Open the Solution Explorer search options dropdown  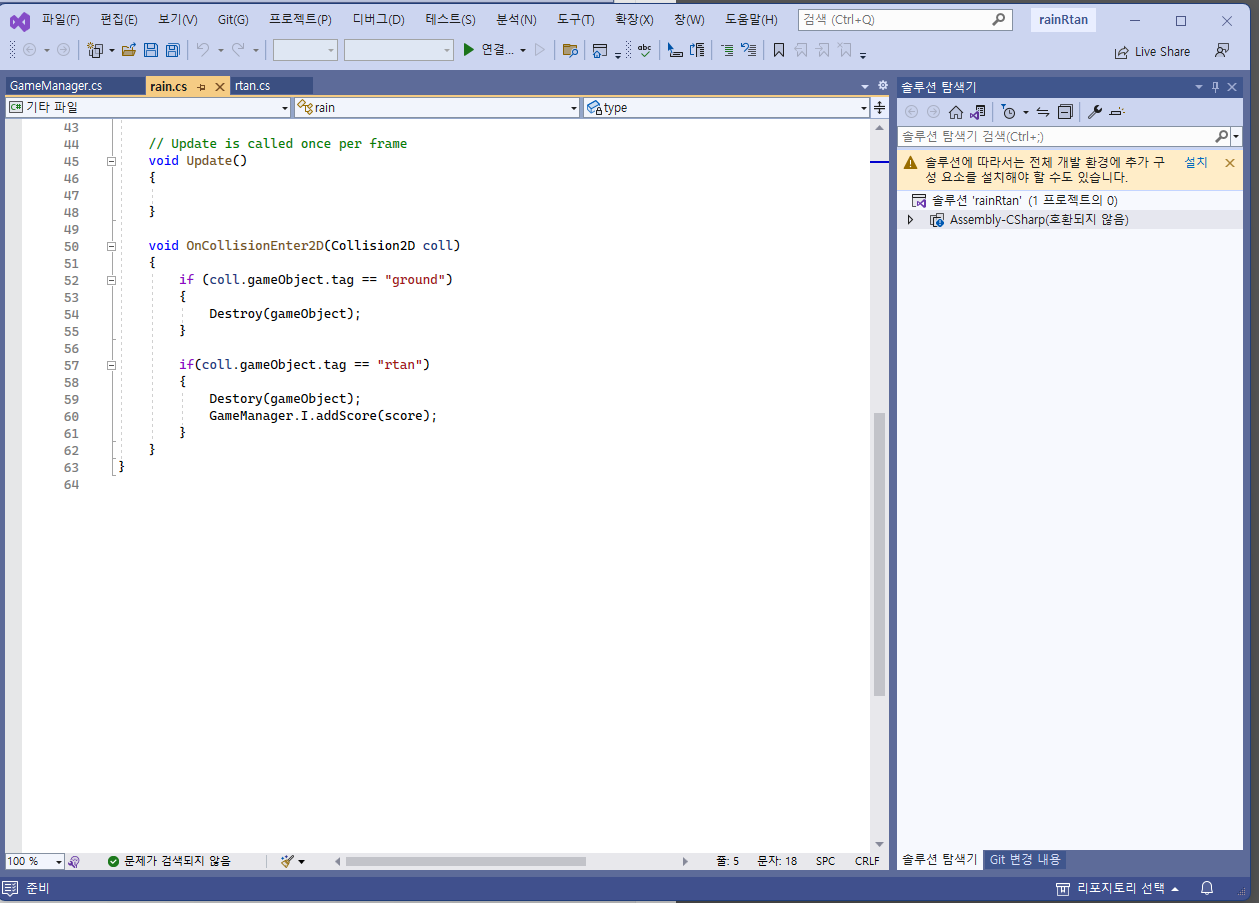pos(1237,136)
